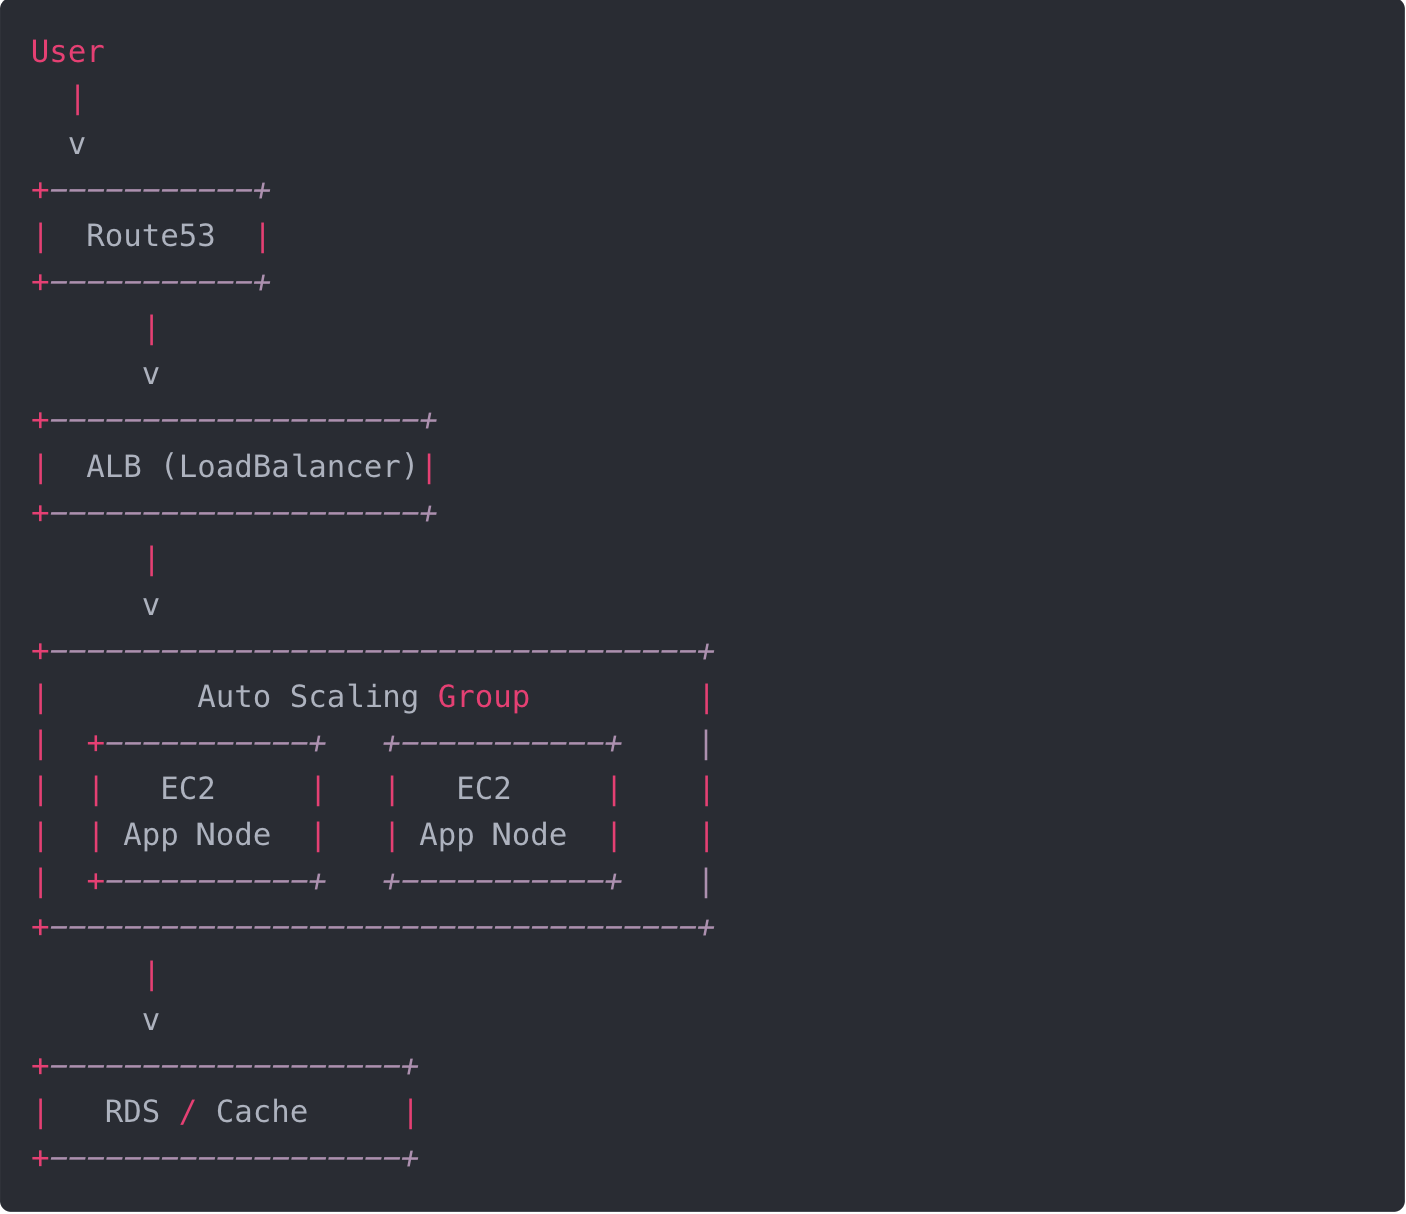Click the arrowhead pointing into the ALB box
Viewport: 1406px width, 1214px height.
point(151,376)
